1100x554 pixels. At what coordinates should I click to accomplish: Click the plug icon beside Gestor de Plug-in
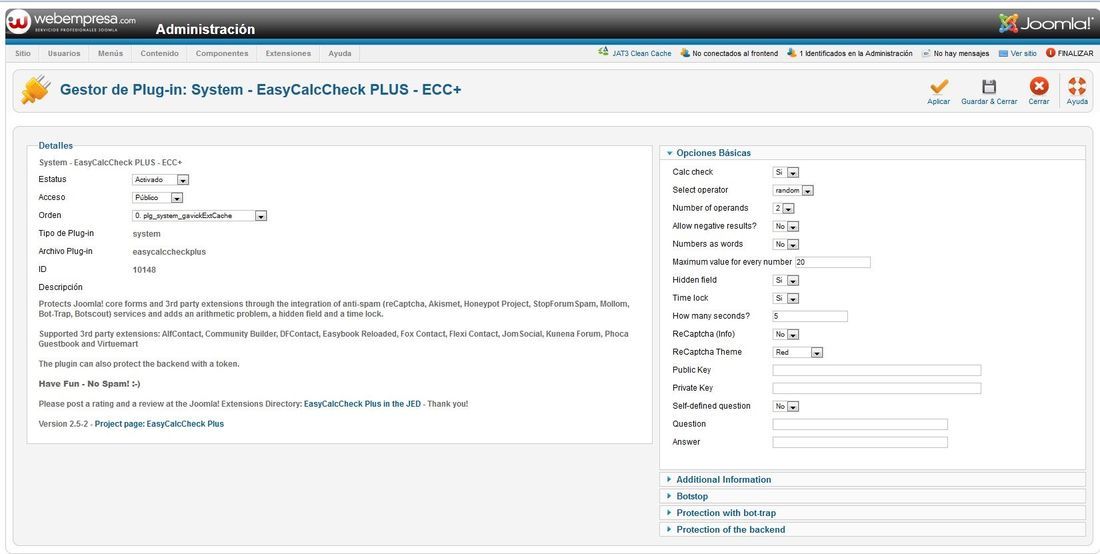tap(34, 90)
